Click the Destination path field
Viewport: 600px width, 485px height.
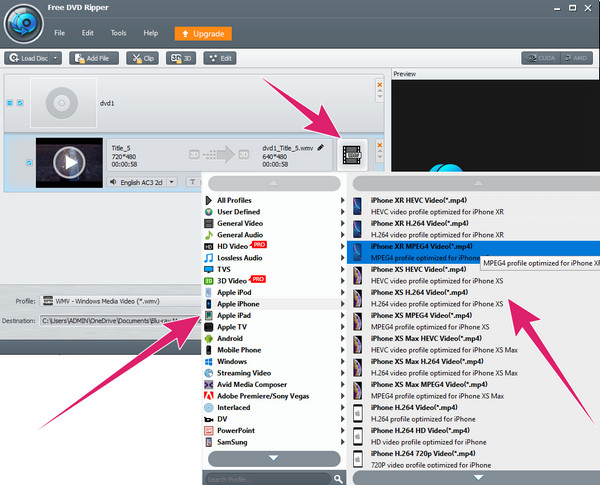tap(120, 320)
